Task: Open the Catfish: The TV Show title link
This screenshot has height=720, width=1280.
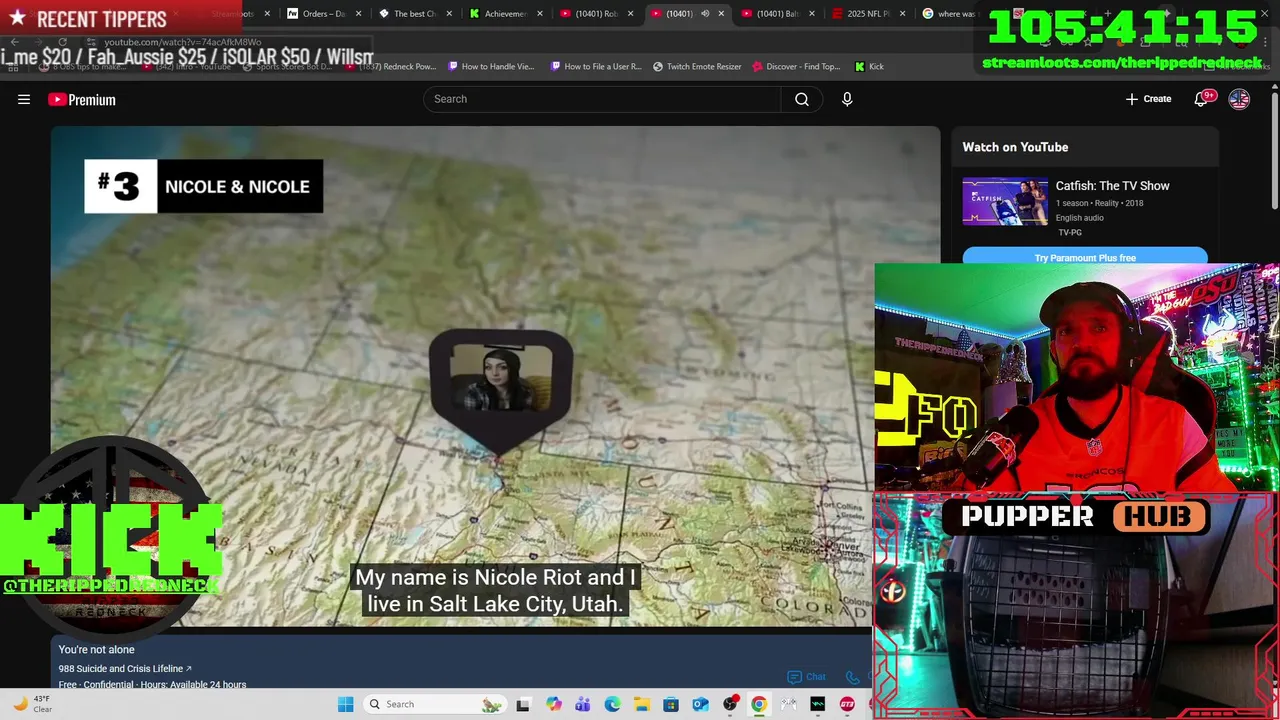Action: pos(1112,186)
